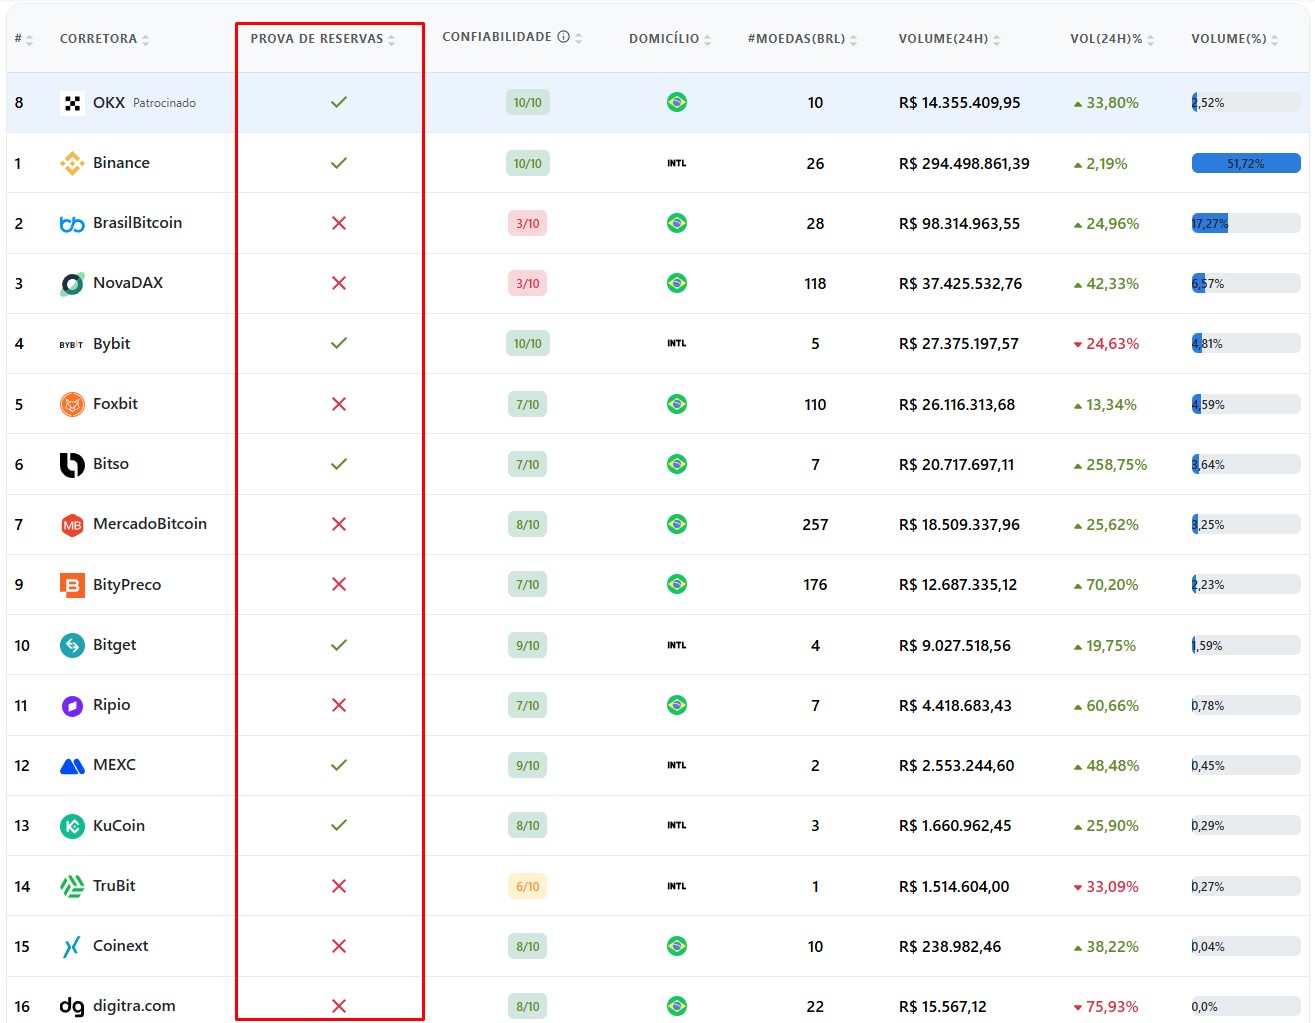Sort table by Volume(24h) column
The height and width of the screenshot is (1023, 1315).
click(x=997, y=40)
